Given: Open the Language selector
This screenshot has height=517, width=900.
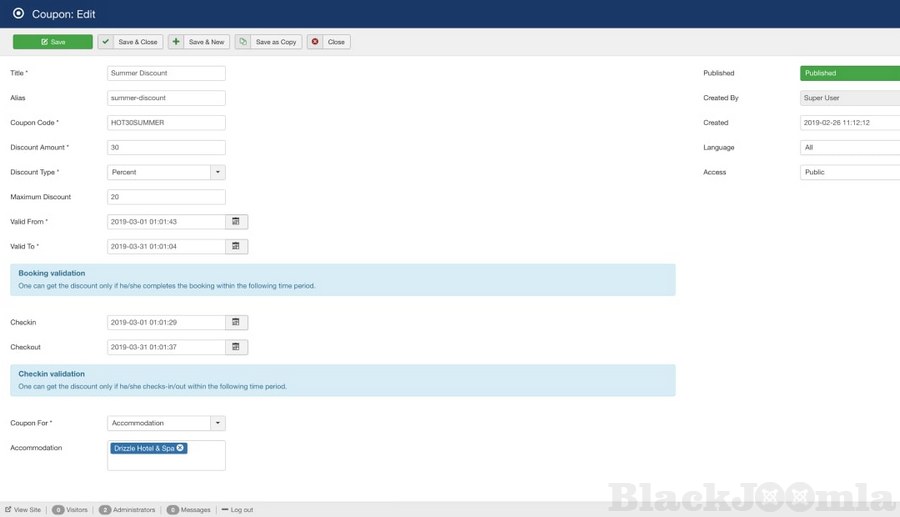Looking at the screenshot, I should coord(849,147).
